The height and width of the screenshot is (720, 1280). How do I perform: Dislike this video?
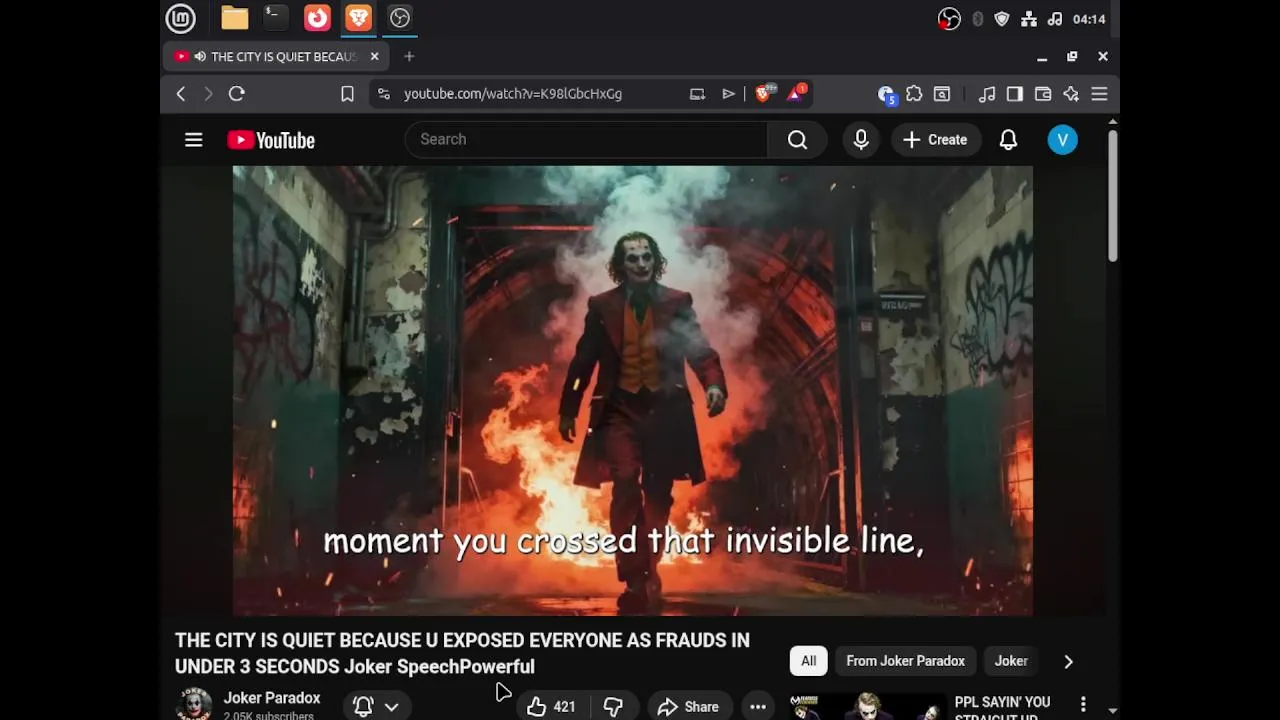(x=613, y=707)
